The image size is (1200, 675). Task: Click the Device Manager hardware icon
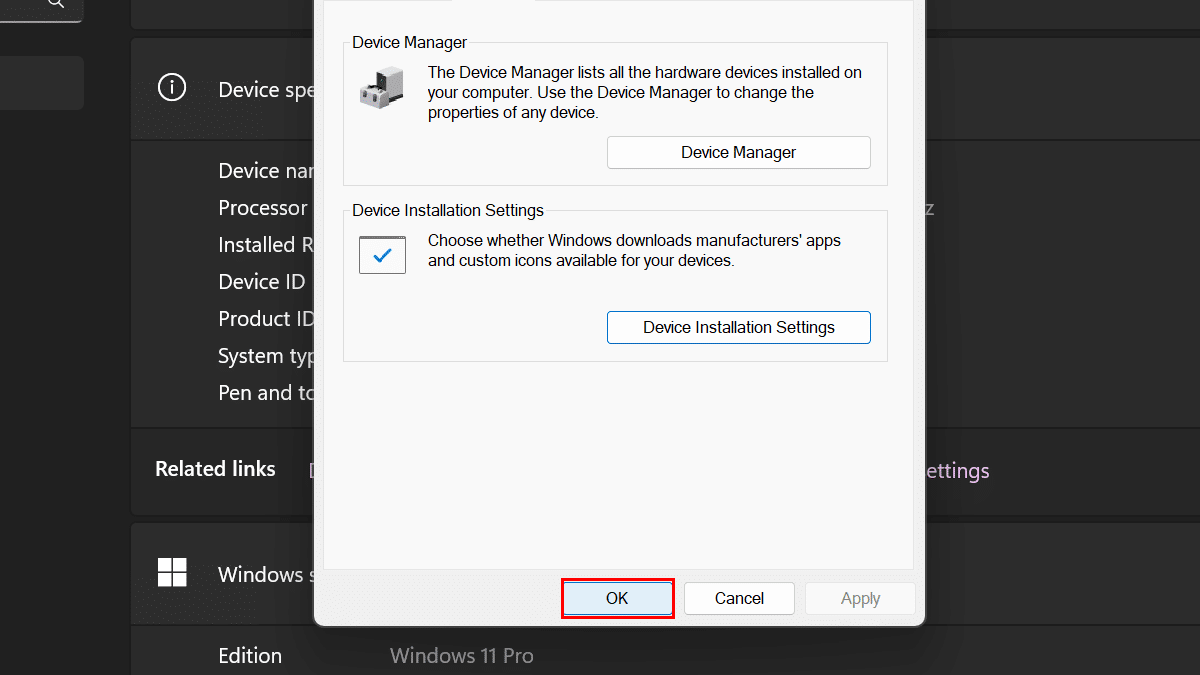tap(381, 88)
